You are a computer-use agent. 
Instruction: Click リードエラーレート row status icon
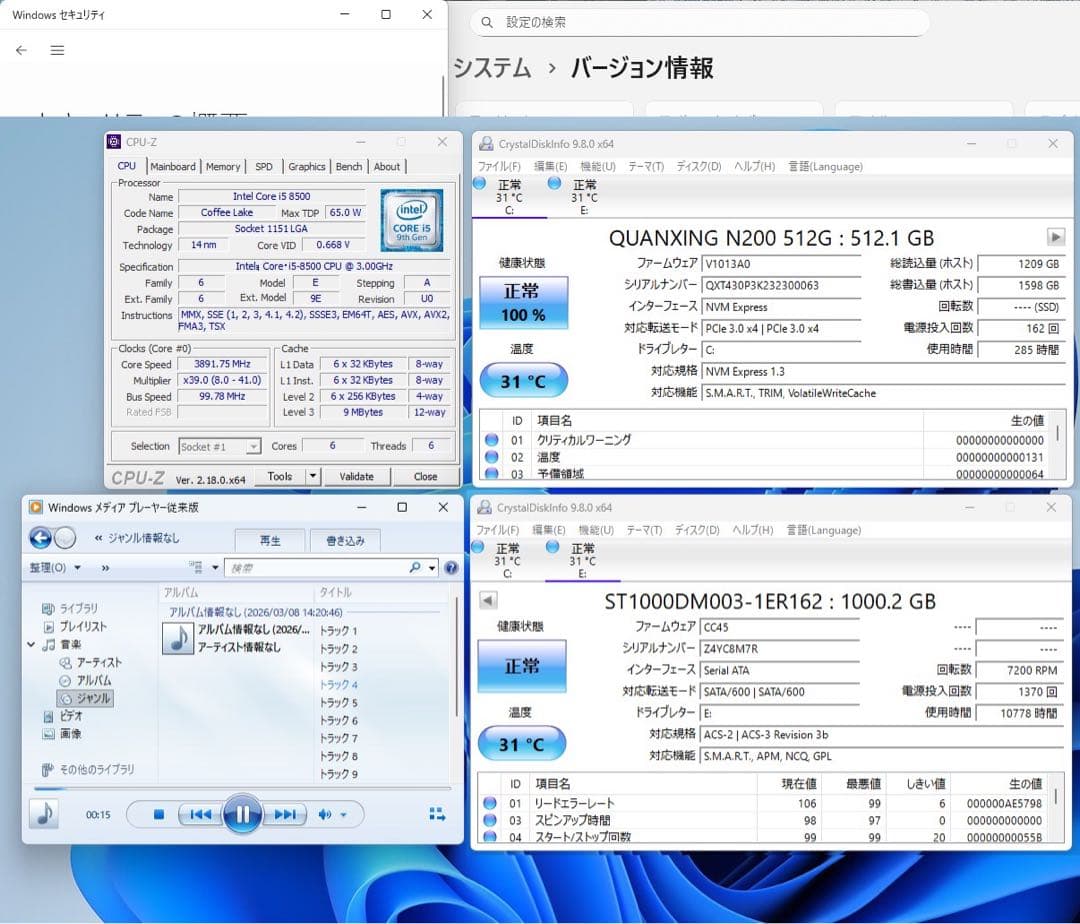[x=490, y=803]
